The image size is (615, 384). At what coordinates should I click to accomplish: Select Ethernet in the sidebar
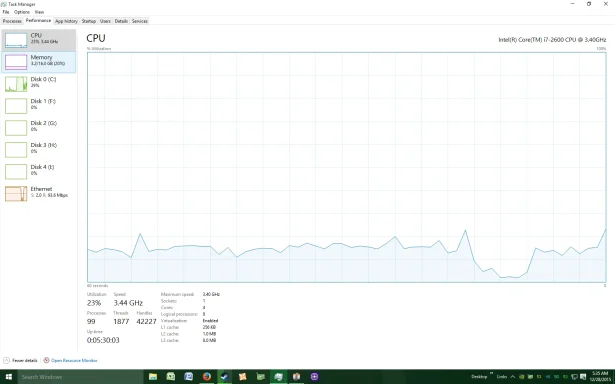point(38,194)
